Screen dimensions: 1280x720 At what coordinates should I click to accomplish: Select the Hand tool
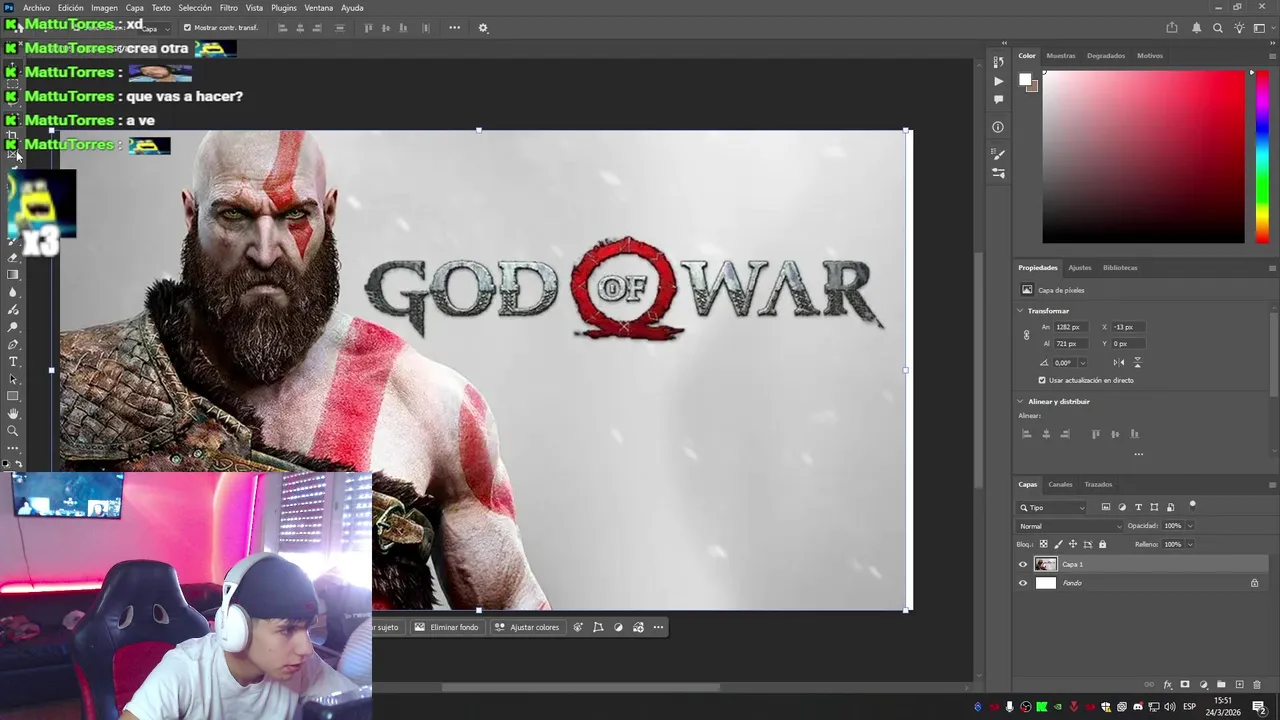(x=13, y=414)
